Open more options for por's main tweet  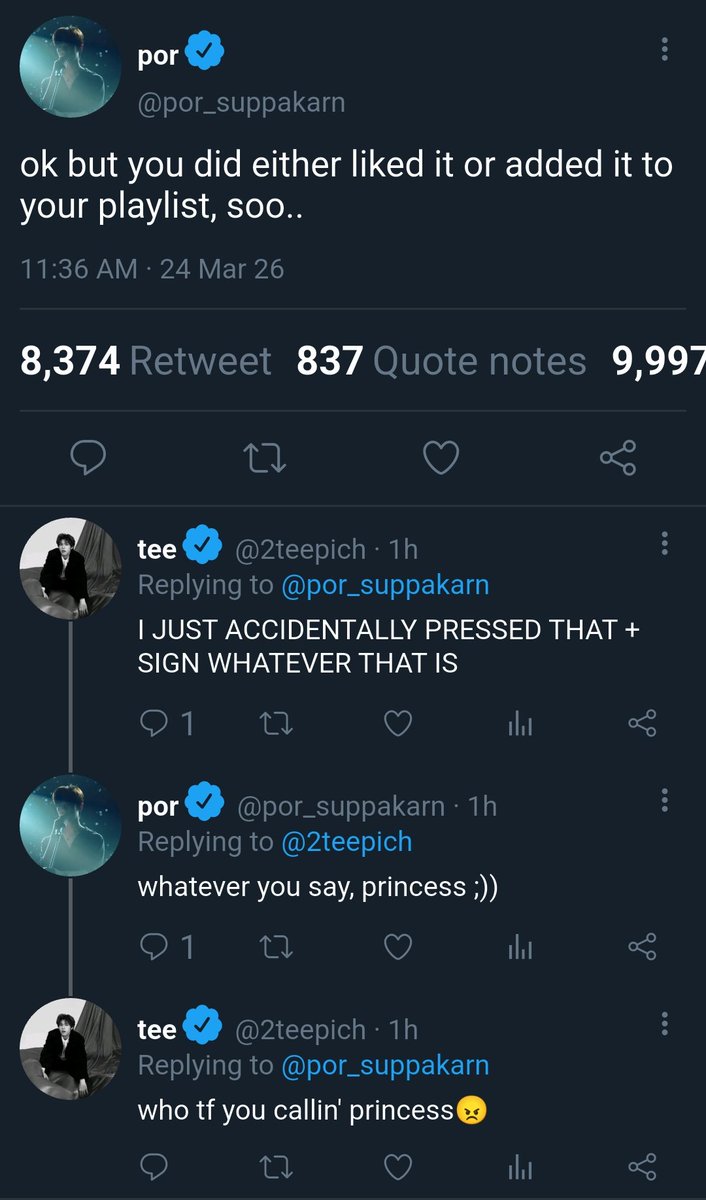click(x=665, y=49)
